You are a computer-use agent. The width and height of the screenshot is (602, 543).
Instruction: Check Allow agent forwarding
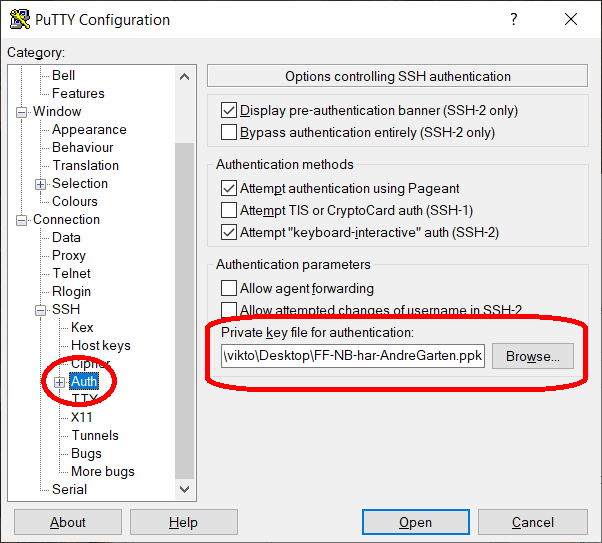coord(228,289)
